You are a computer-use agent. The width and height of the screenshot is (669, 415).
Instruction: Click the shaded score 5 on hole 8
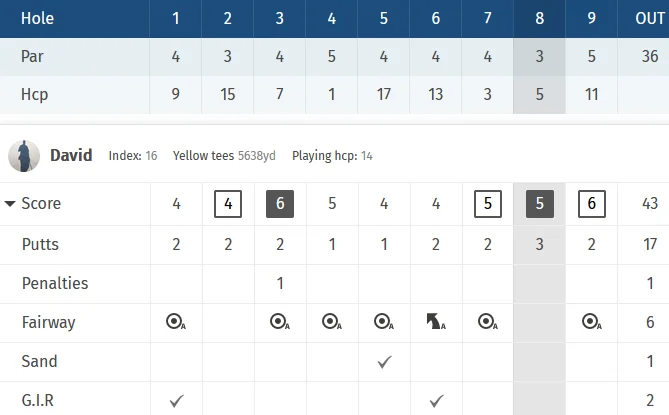[540, 204]
